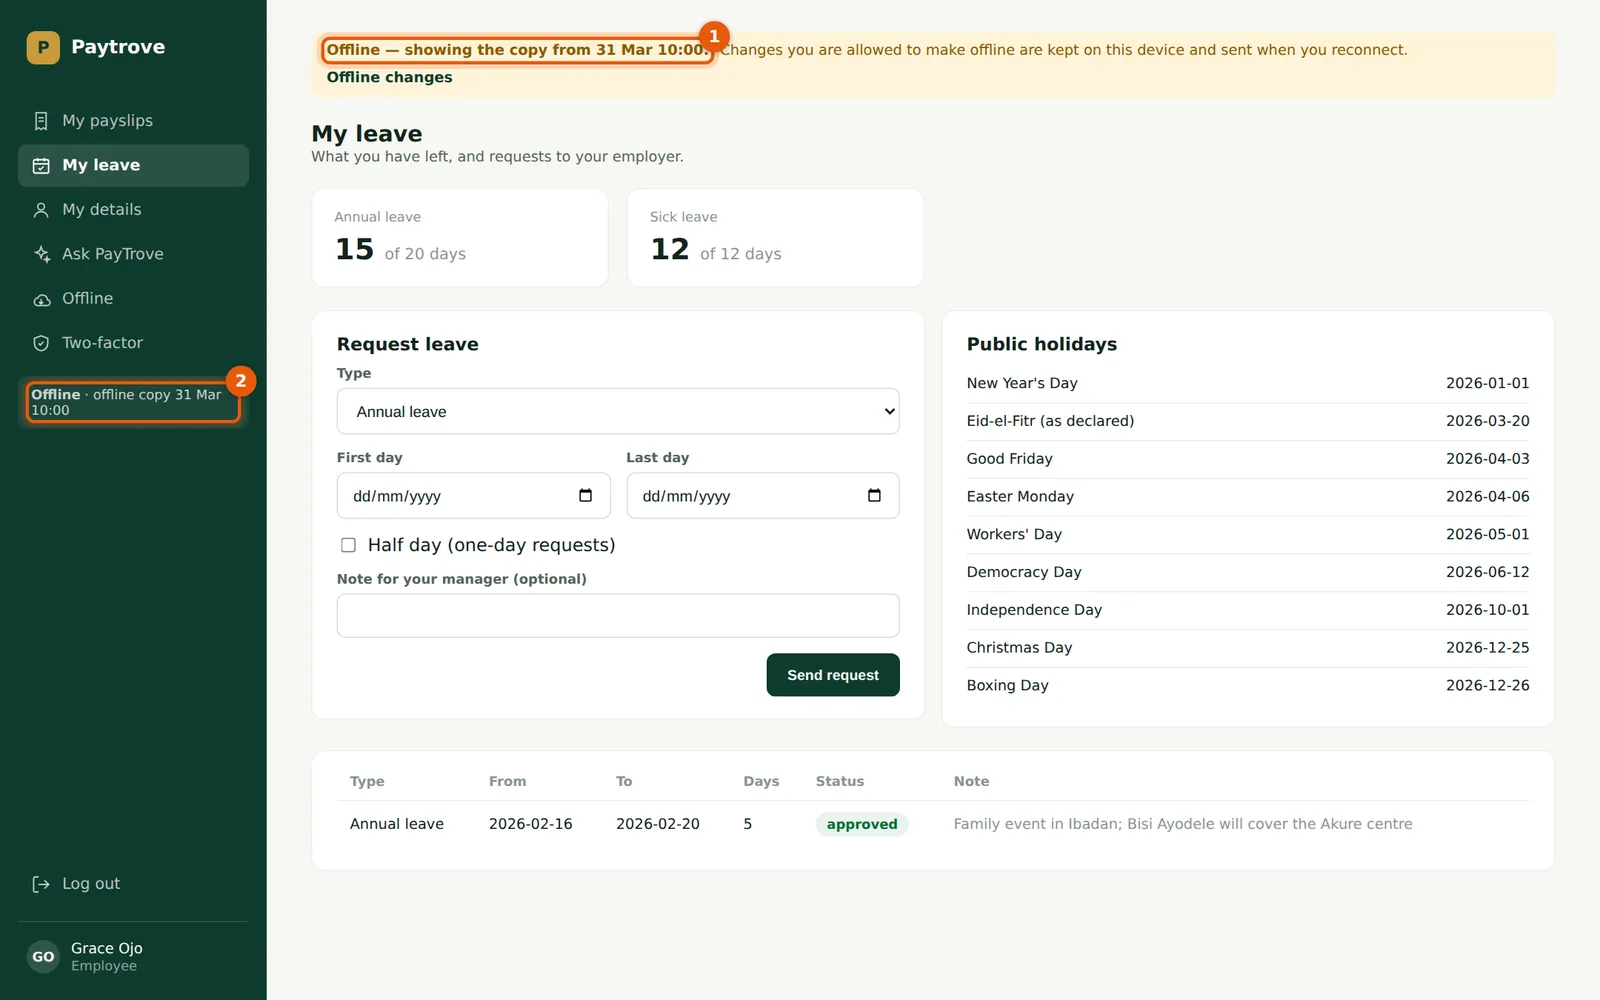Screen dimensions: 1600x1000
Task: Click the note for your manager field
Action: tap(618, 616)
